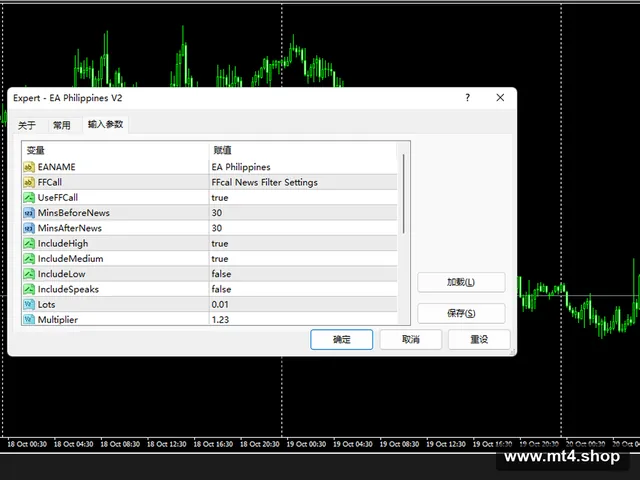
Task: Select the UseFFCall value true
Action: coord(220,198)
